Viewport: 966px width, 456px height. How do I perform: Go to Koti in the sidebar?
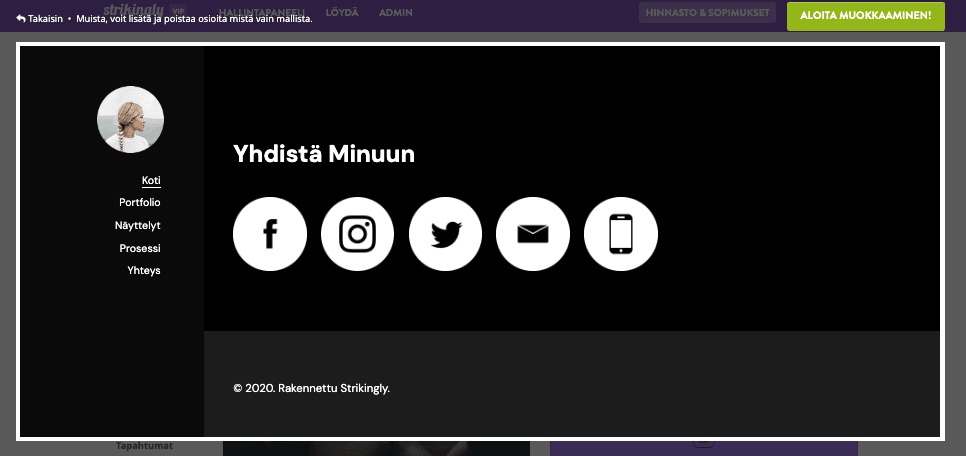[151, 181]
